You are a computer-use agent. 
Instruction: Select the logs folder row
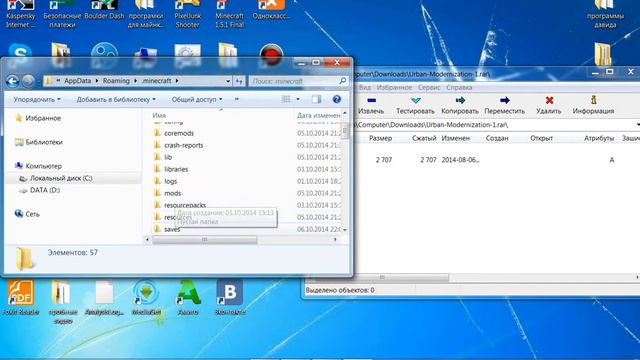[x=171, y=181]
